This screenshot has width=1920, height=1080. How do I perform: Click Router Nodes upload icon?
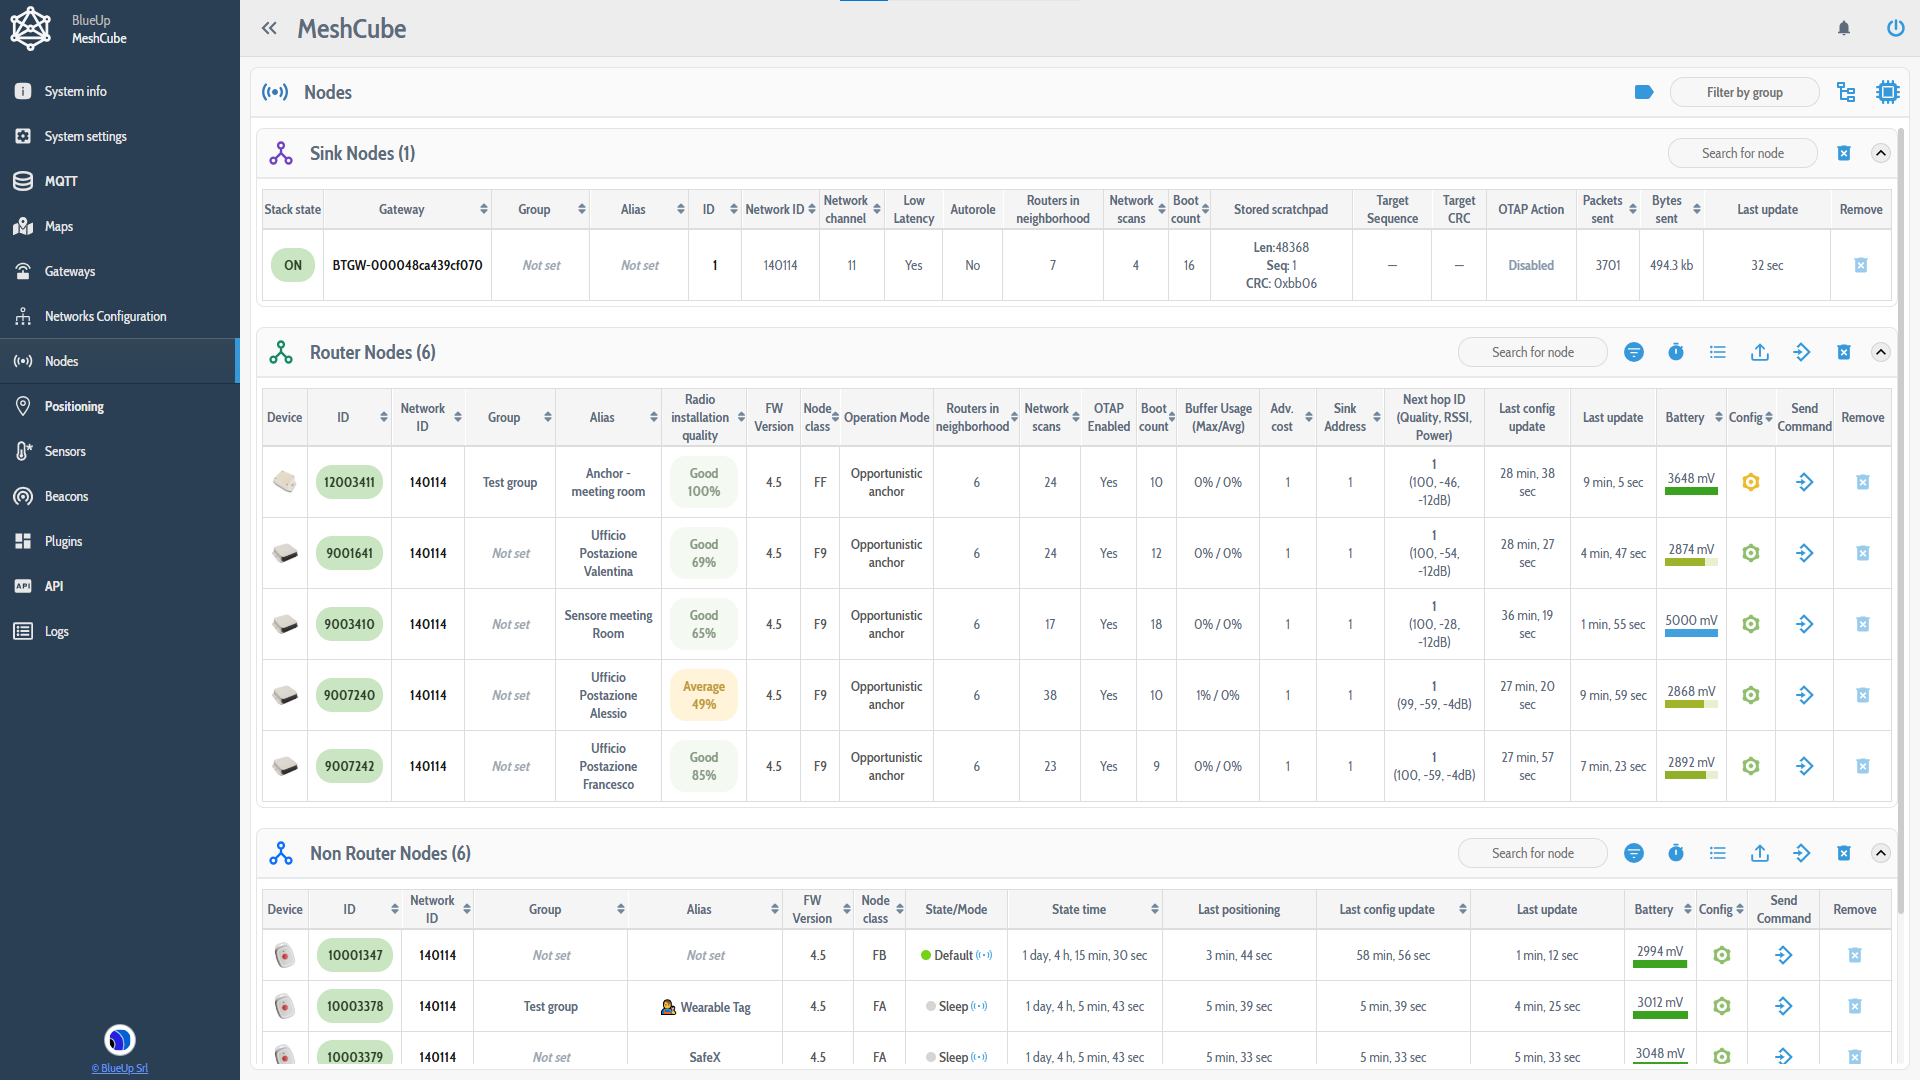pos(1759,352)
